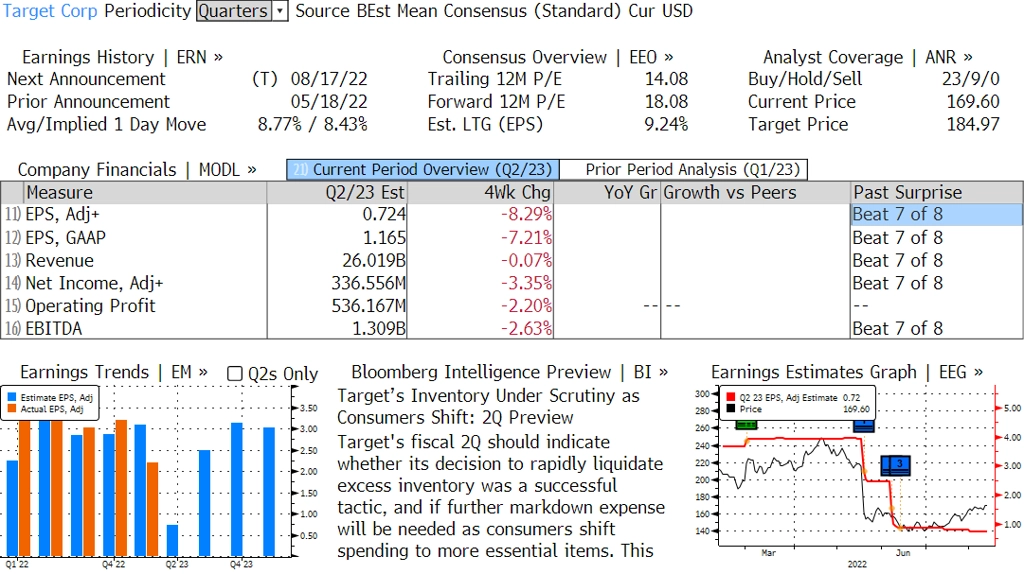
Task: Select the Net Income, Adj+ row
Action: coord(511,283)
